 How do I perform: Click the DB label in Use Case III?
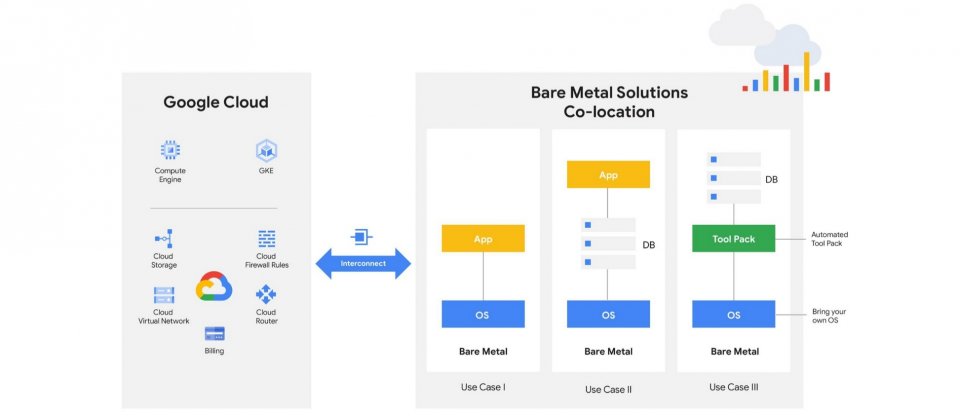771,180
